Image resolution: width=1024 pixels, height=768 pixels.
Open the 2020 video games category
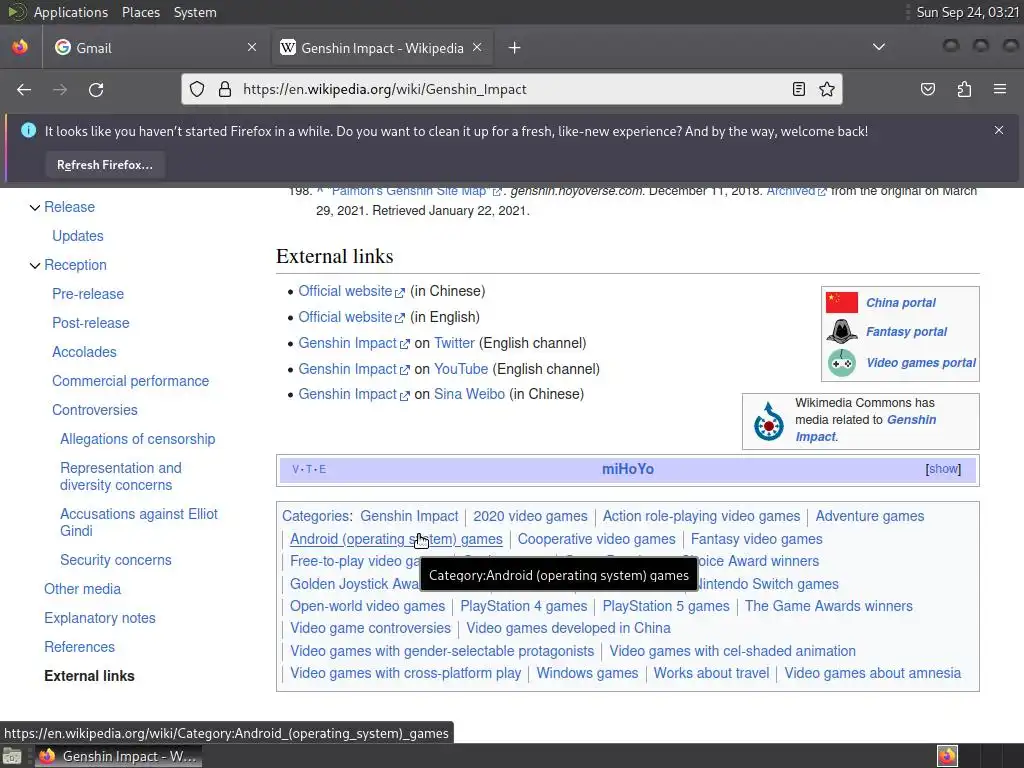530,517
